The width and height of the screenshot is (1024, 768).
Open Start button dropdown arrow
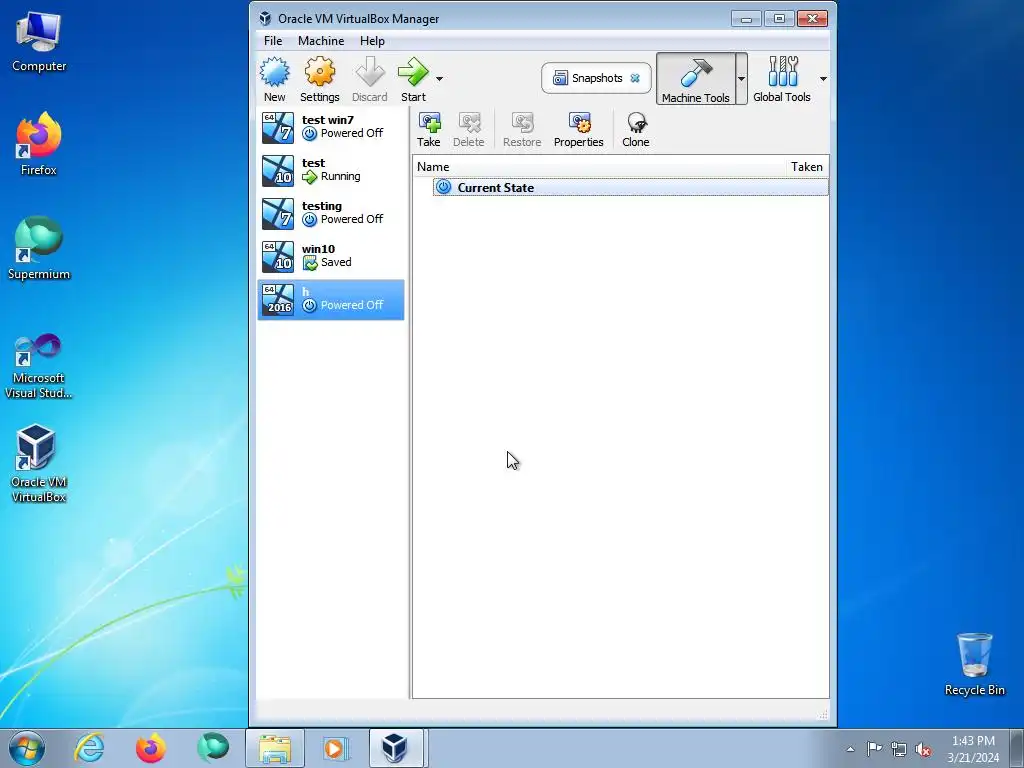point(440,79)
